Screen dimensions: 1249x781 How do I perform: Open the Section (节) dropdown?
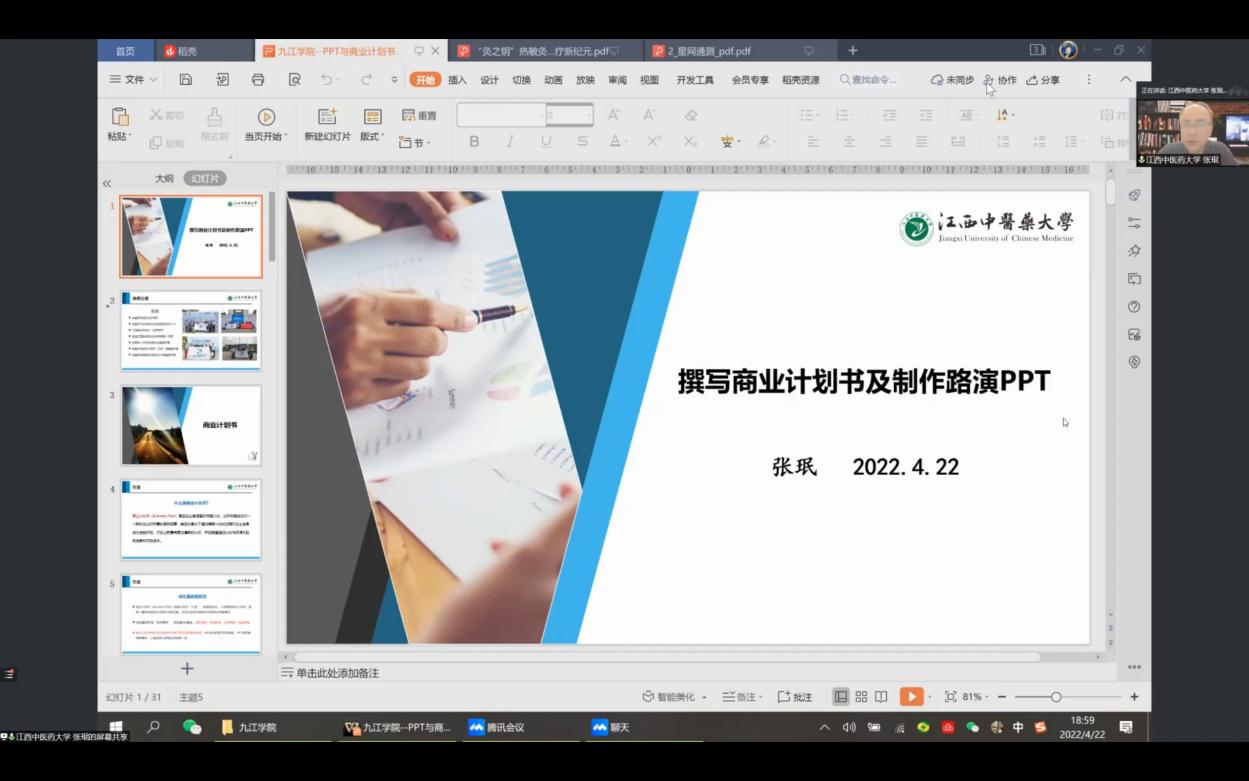coord(415,143)
